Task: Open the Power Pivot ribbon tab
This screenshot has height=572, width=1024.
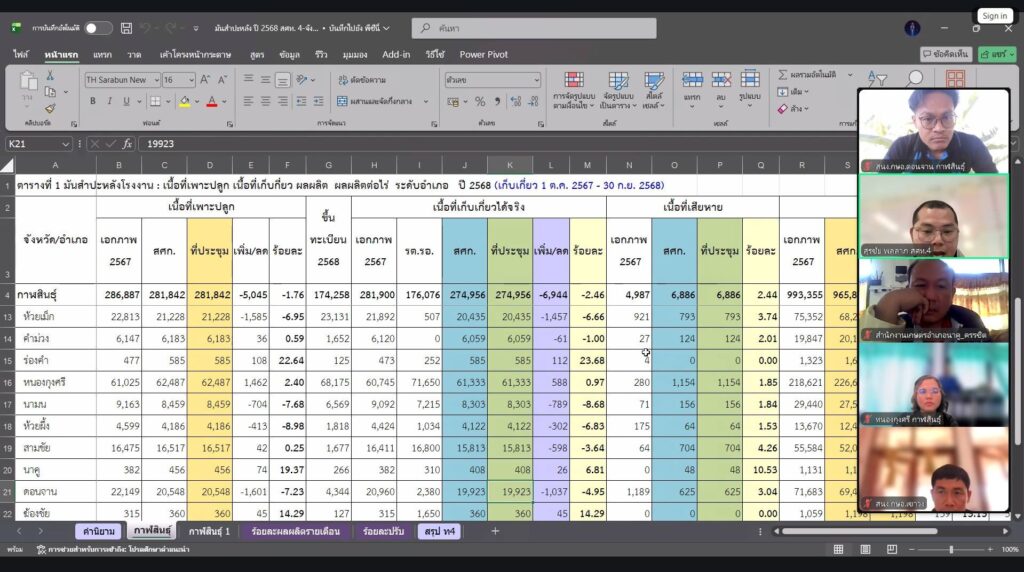Action: point(483,55)
